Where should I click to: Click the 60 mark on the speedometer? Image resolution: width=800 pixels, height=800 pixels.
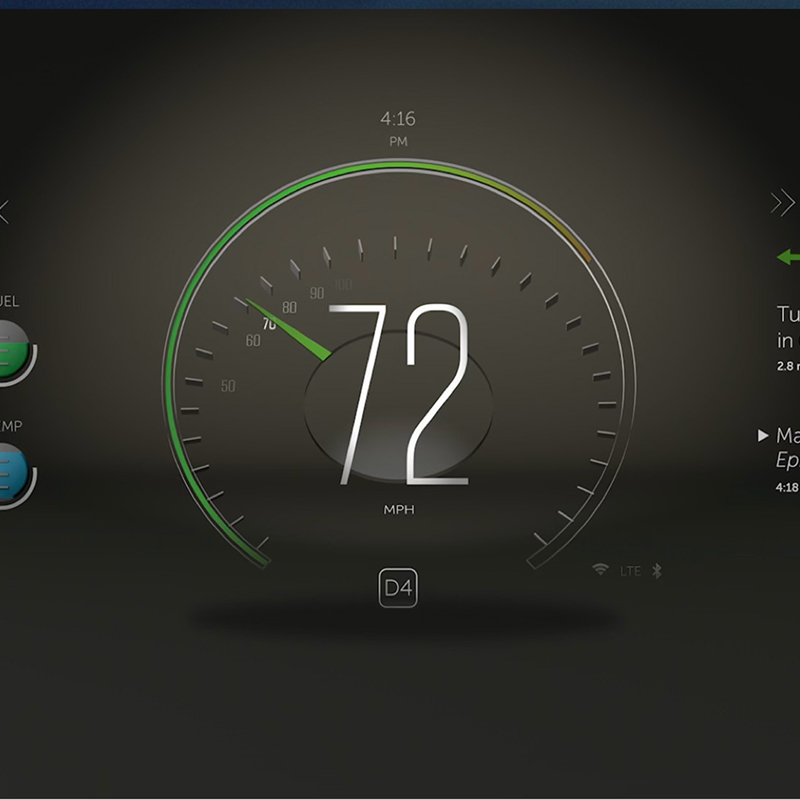(x=253, y=340)
